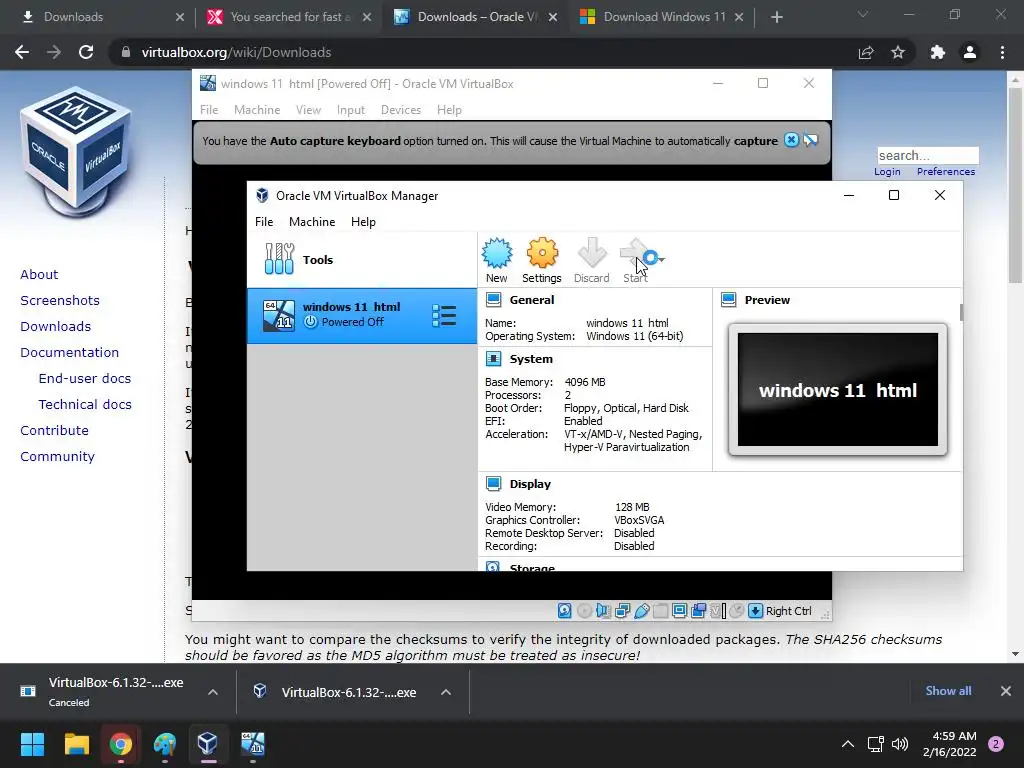Click the Login link
1024x768 pixels.
tap(887, 171)
